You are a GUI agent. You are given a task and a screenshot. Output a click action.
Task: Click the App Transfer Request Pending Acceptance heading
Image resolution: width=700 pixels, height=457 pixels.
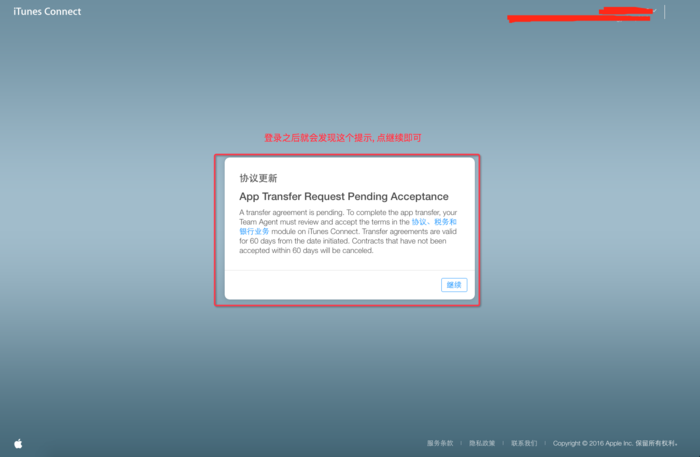pos(343,197)
